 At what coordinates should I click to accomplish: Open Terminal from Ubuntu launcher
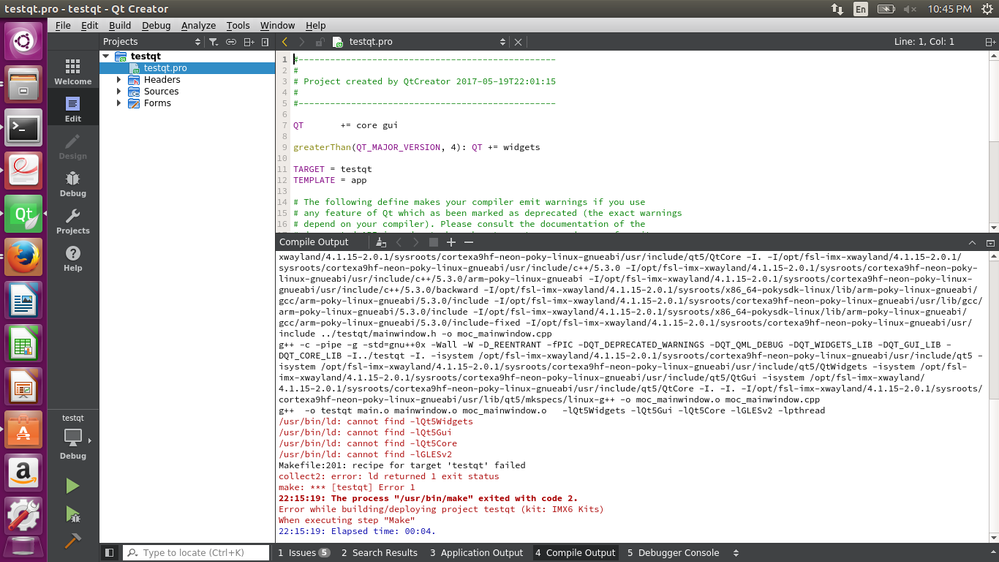coord(24,128)
